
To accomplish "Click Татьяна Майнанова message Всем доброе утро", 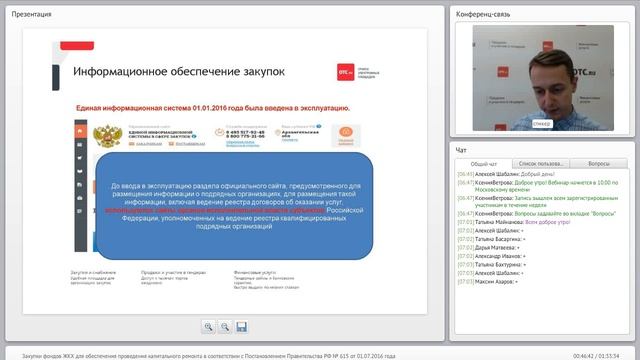I will 513,222.
